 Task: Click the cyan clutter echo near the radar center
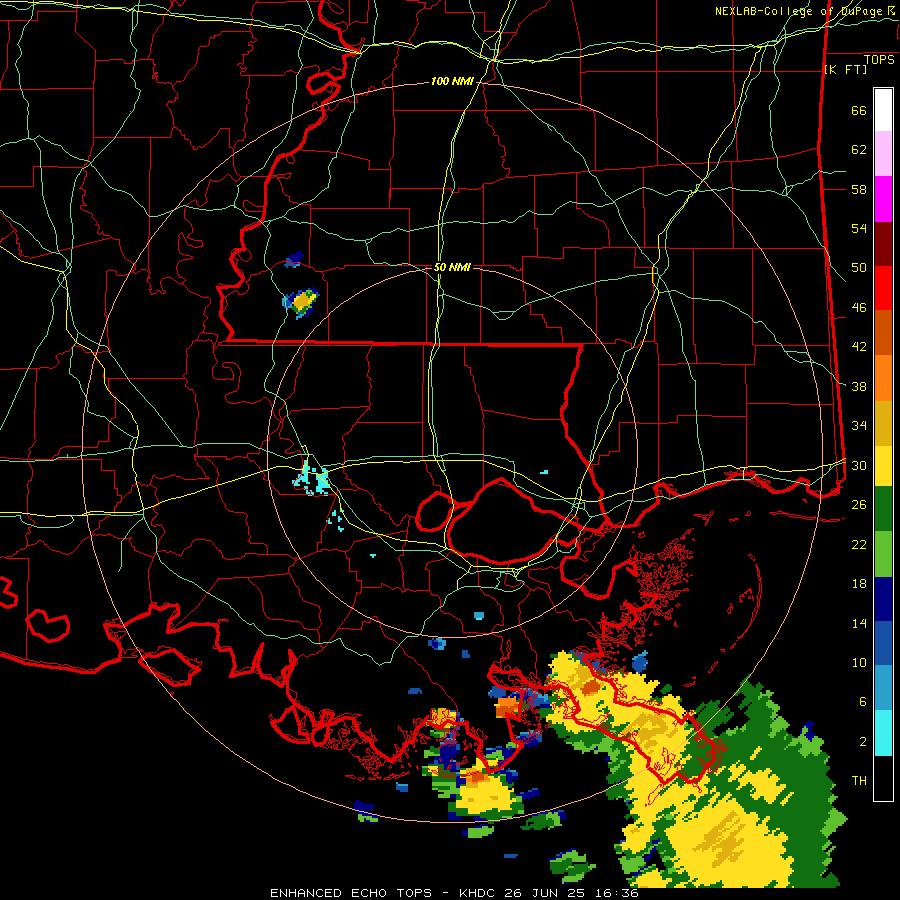(x=312, y=479)
